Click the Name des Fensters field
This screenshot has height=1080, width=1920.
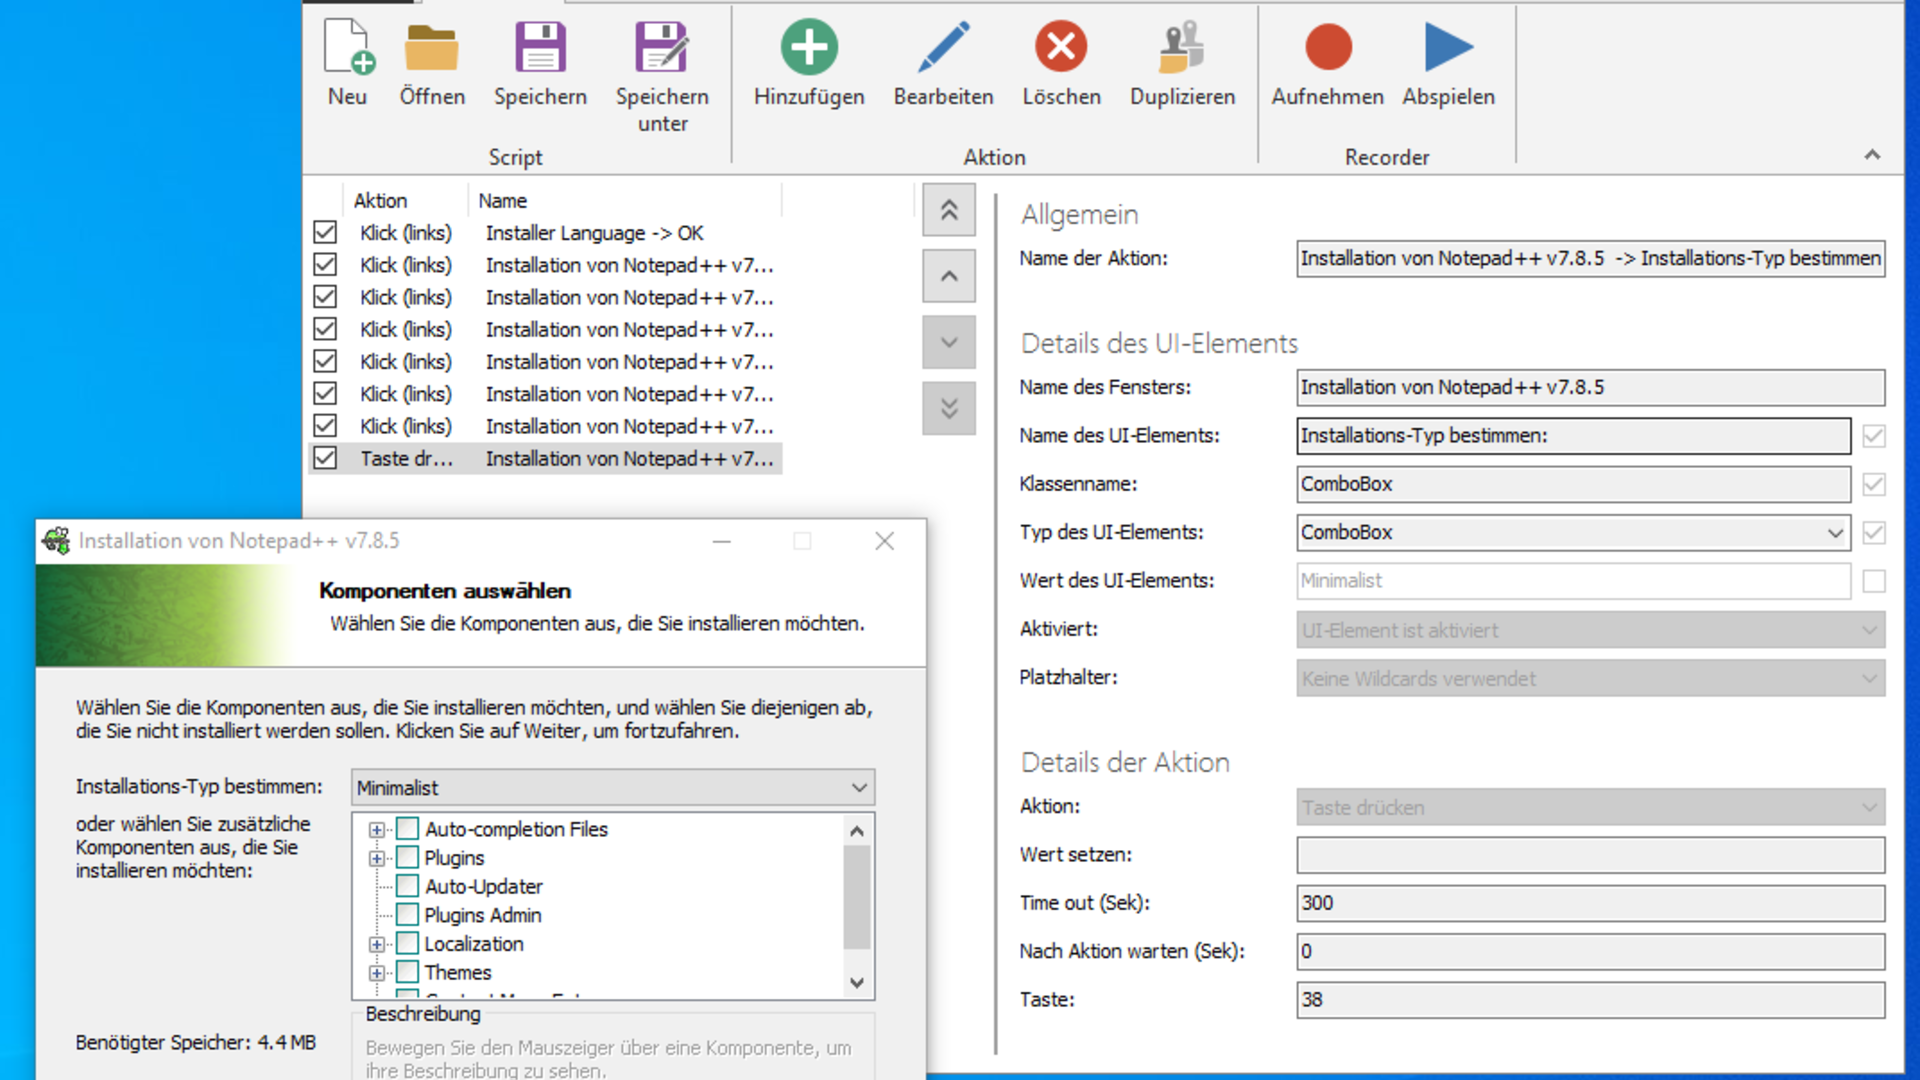(1590, 388)
